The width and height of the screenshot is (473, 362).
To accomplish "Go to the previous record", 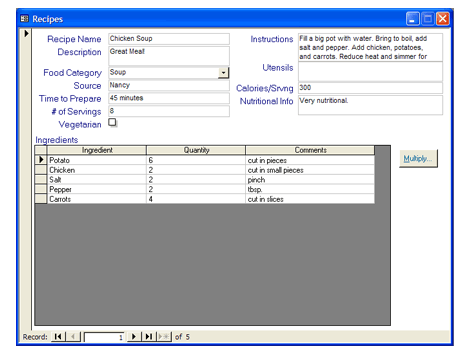I will coord(73,337).
